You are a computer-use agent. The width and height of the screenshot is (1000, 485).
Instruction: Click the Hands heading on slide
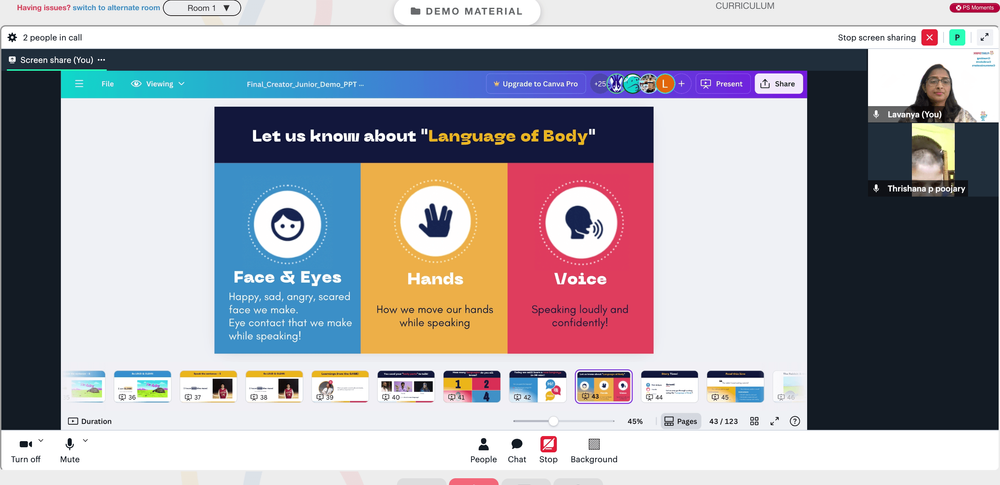click(x=435, y=279)
